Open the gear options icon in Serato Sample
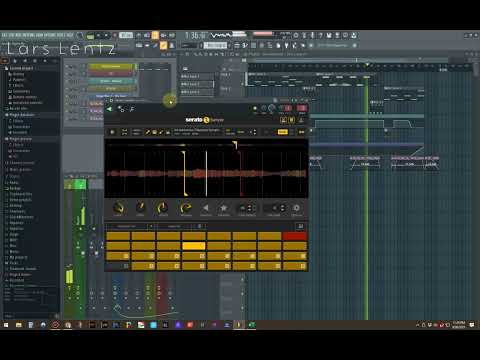 click(x=296, y=208)
